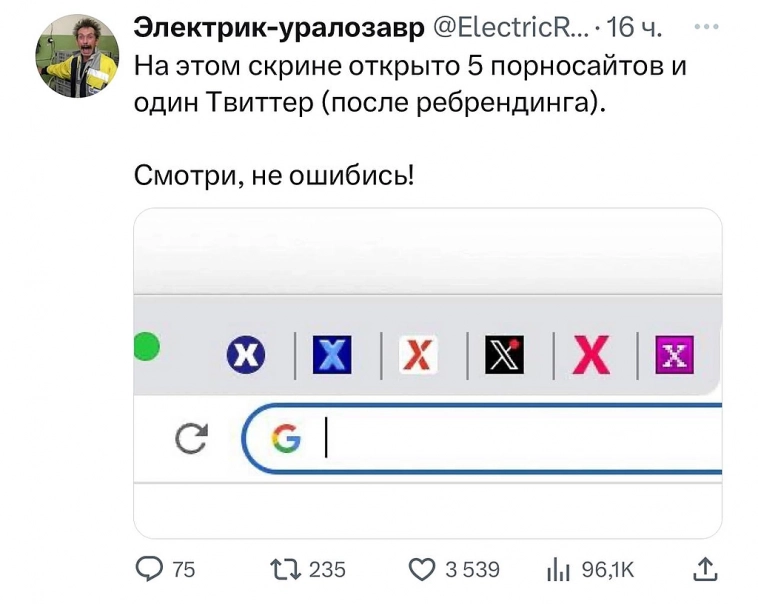Retweet the post using the repost icon

(x=287, y=569)
